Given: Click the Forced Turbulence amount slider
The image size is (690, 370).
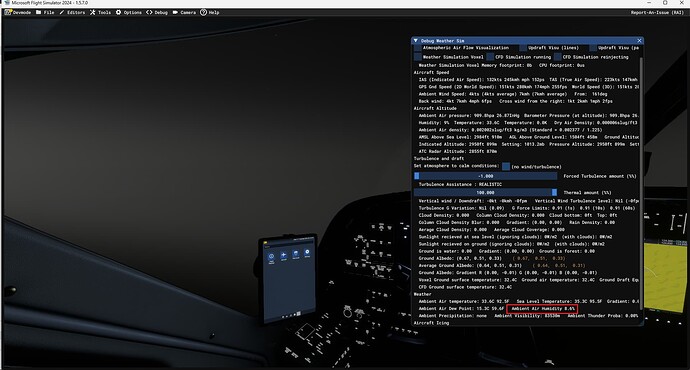Looking at the screenshot, I should point(485,176).
